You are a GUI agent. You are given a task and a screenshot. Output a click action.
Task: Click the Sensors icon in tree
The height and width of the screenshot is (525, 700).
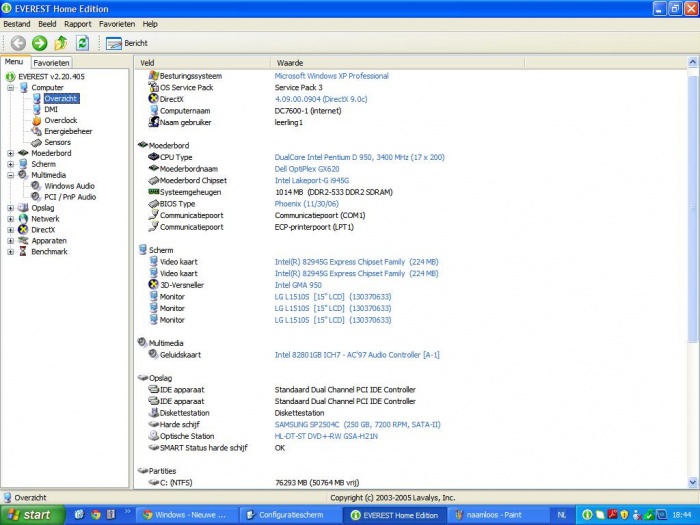click(37, 142)
